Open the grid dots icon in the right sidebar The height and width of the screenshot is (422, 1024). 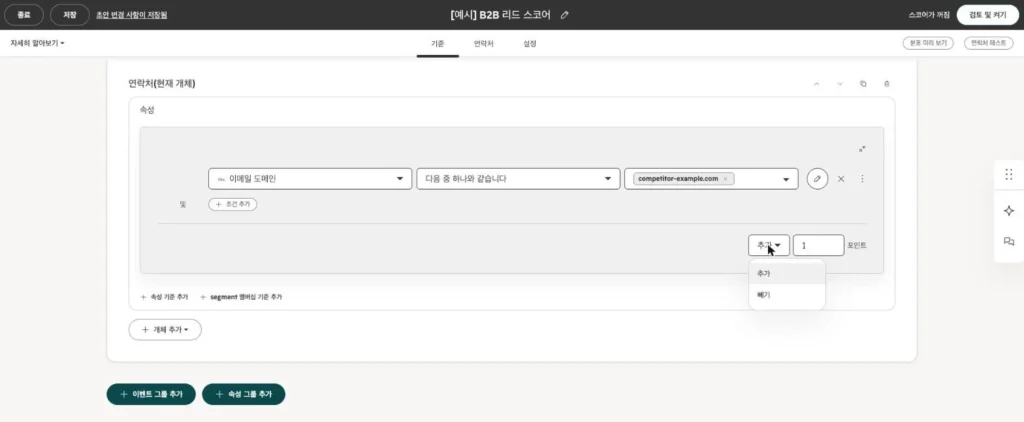pyautogui.click(x=1009, y=174)
